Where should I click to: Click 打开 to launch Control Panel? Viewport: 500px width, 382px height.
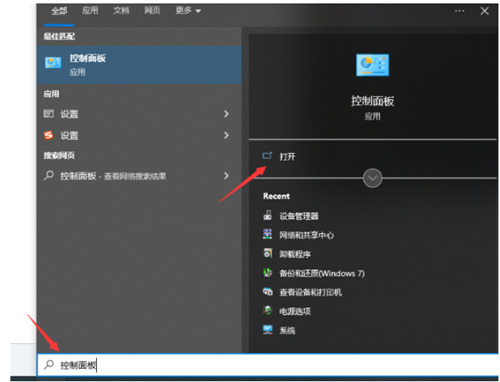tap(287, 156)
